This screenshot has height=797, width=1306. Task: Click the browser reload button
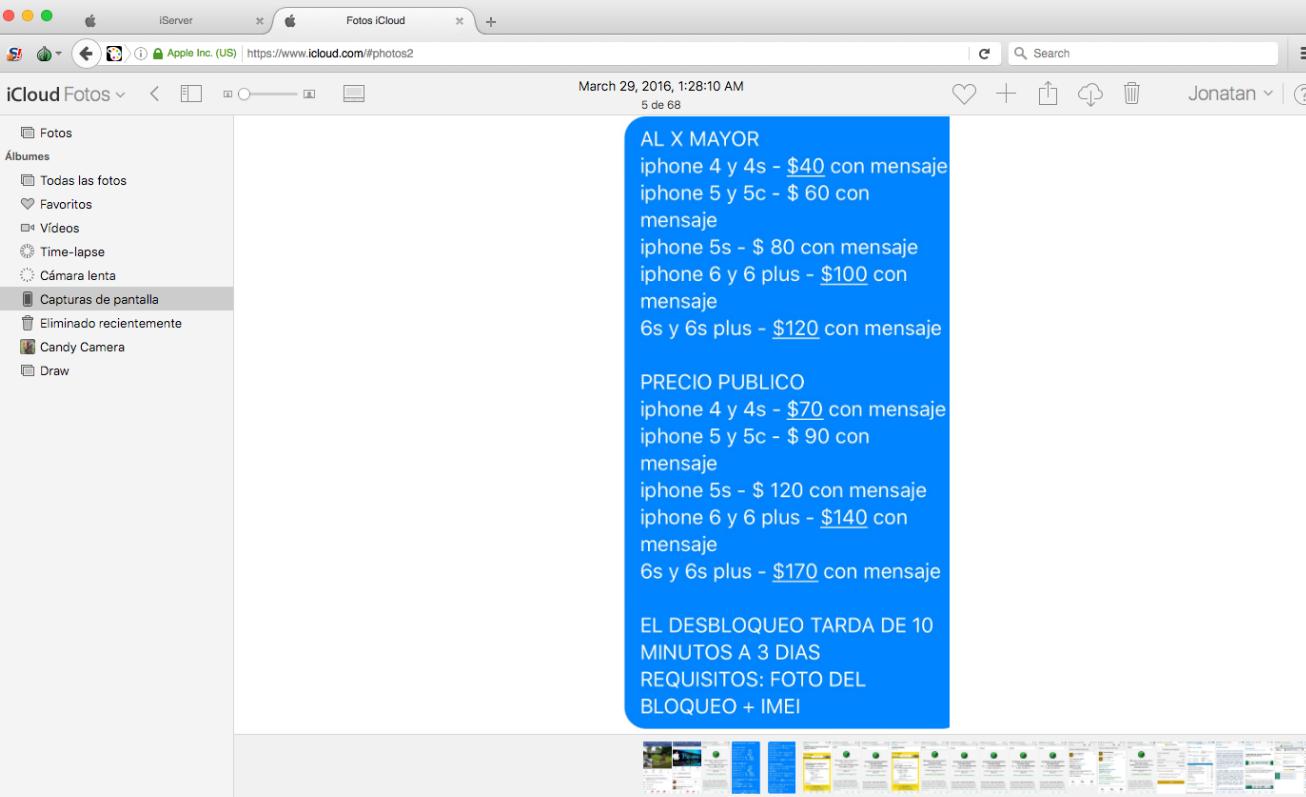click(984, 54)
